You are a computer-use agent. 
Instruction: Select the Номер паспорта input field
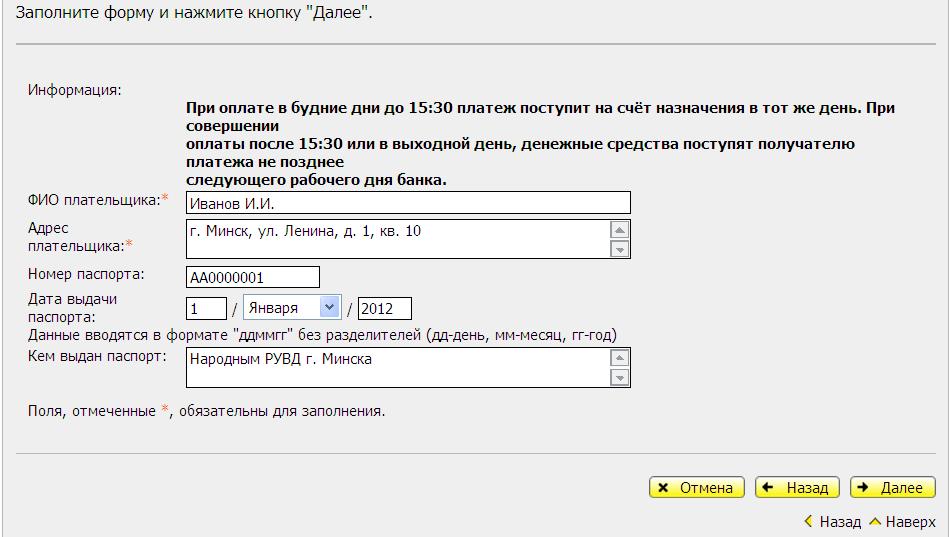(x=253, y=277)
